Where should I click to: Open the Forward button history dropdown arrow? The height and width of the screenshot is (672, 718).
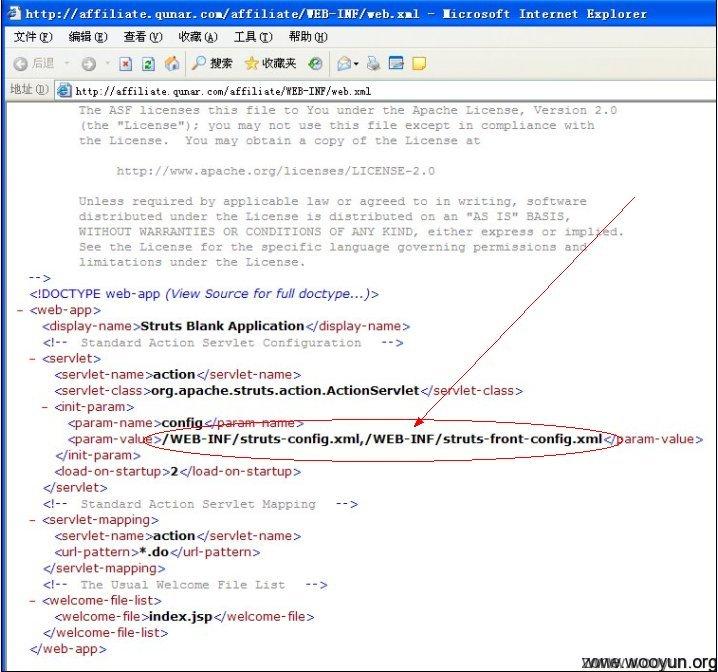(107, 64)
